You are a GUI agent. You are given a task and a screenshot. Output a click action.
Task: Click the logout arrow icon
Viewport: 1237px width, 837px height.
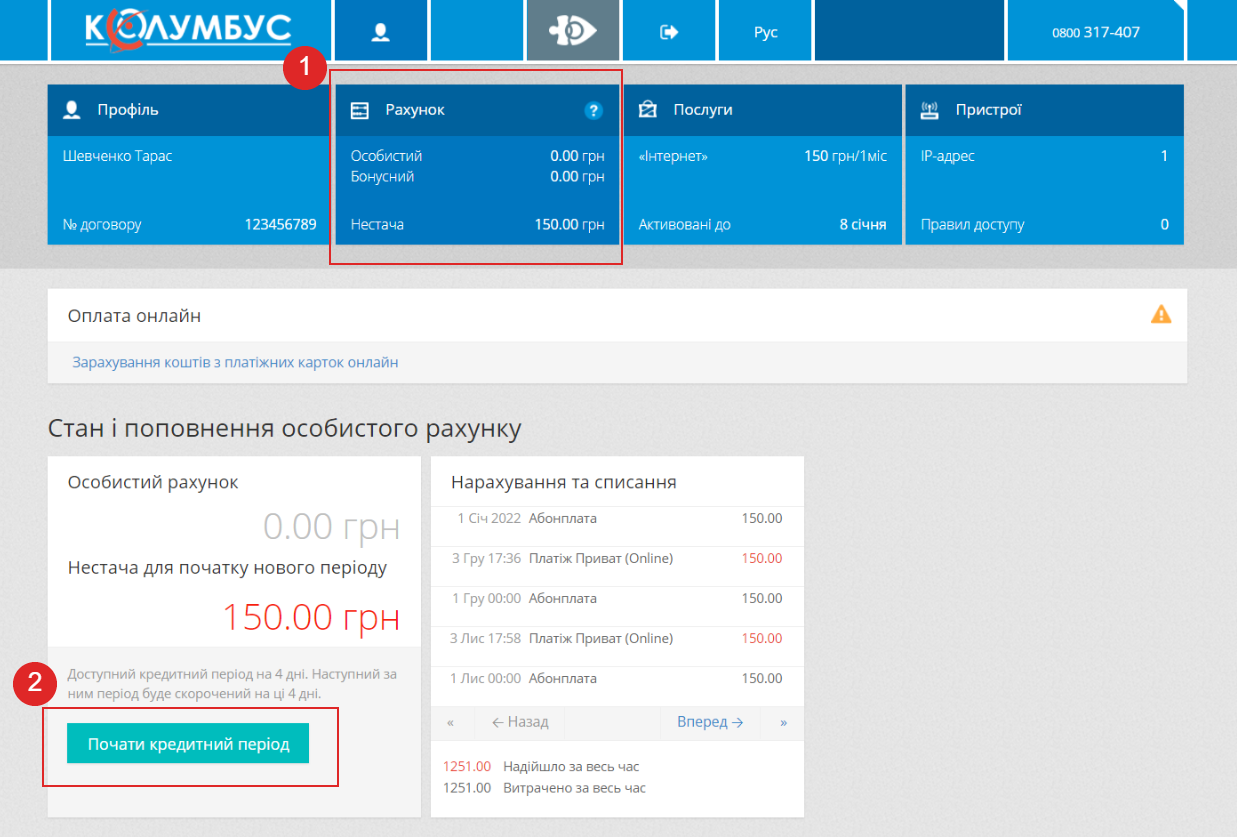click(669, 32)
